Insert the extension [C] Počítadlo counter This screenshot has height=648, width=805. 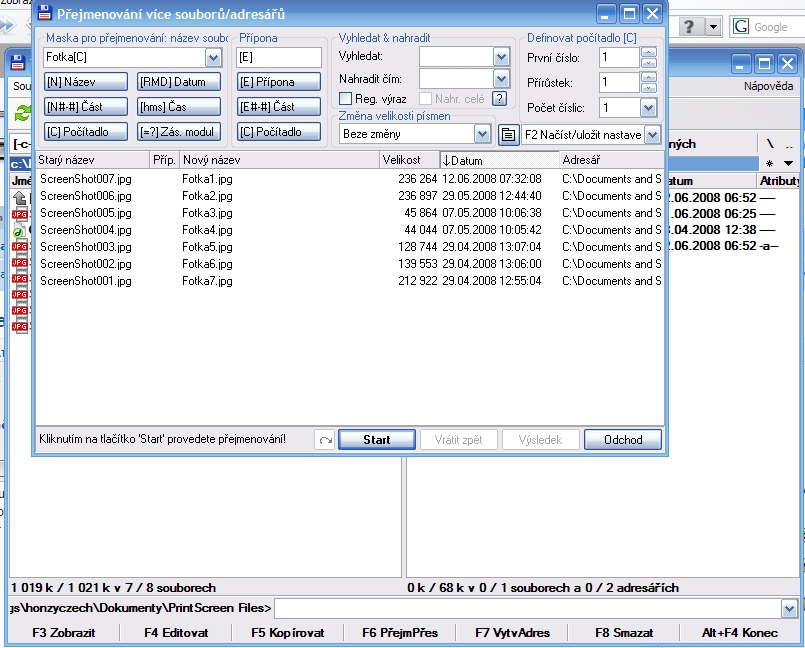tap(279, 132)
